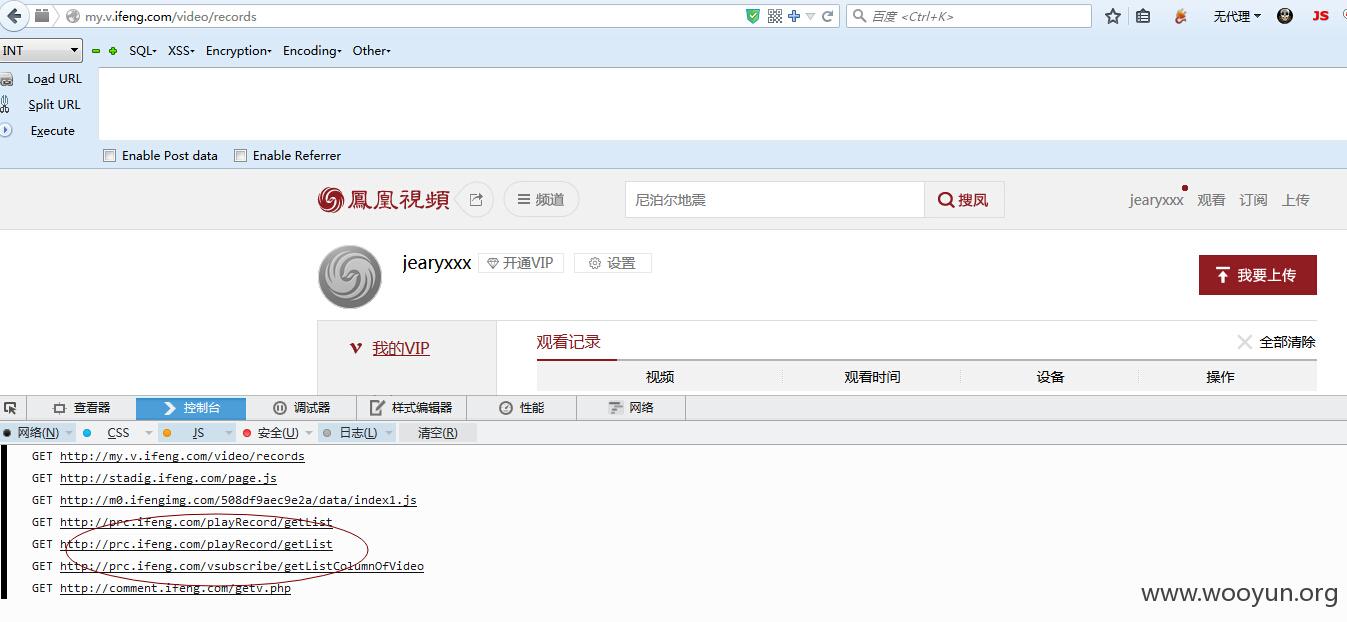
Task: Click the site identity globe icon
Action: pos(73,16)
